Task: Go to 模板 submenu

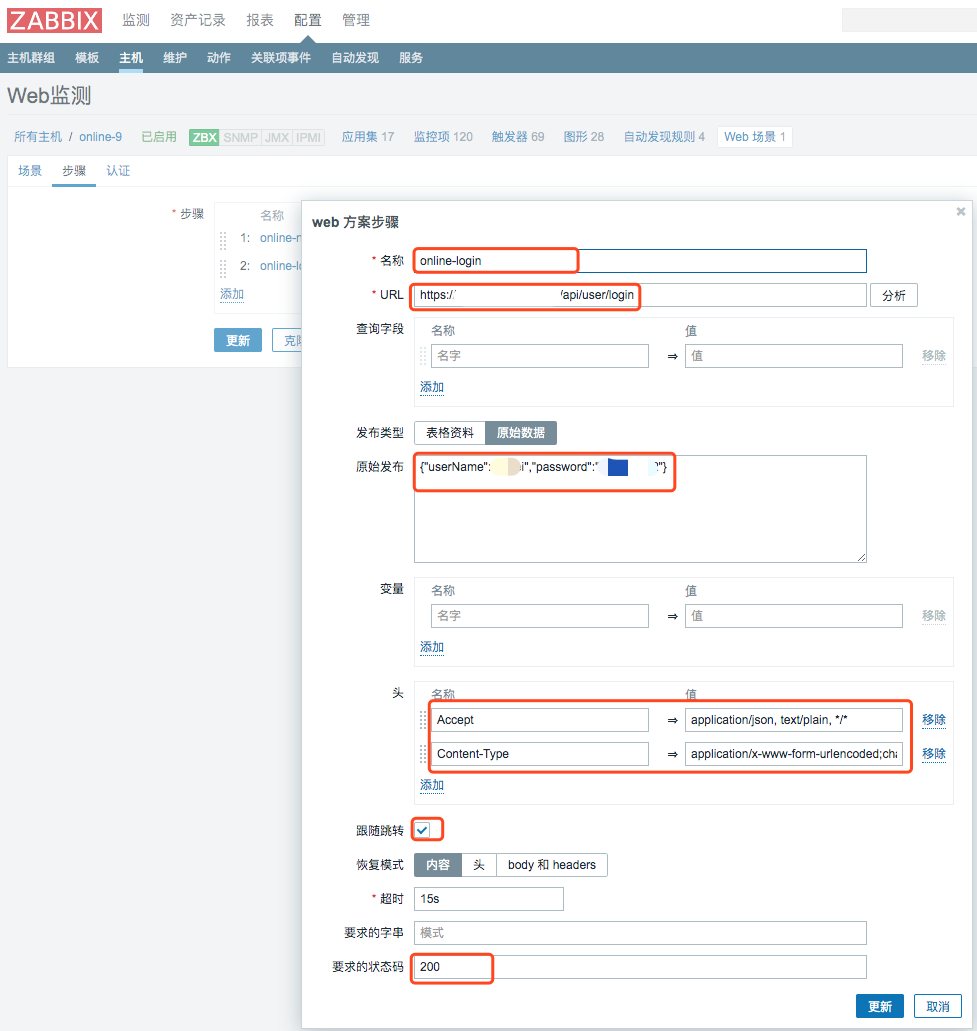Action: coord(87,58)
